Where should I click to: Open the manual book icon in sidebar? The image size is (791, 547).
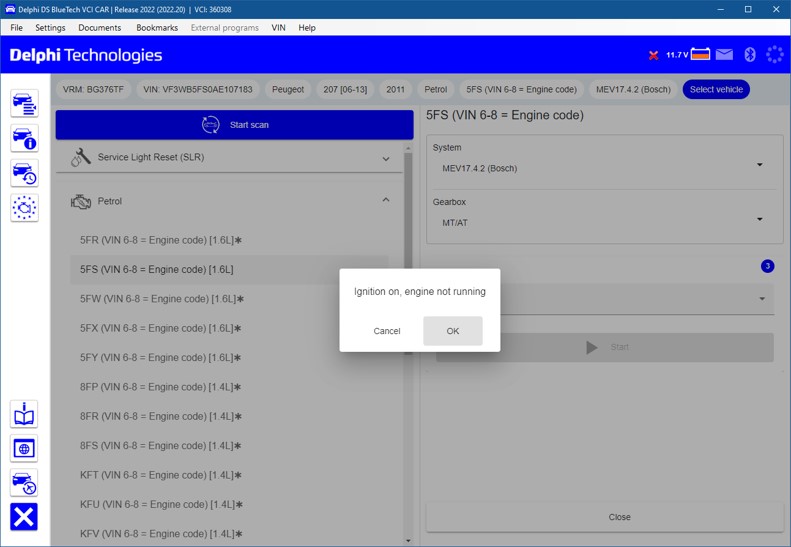tap(24, 414)
